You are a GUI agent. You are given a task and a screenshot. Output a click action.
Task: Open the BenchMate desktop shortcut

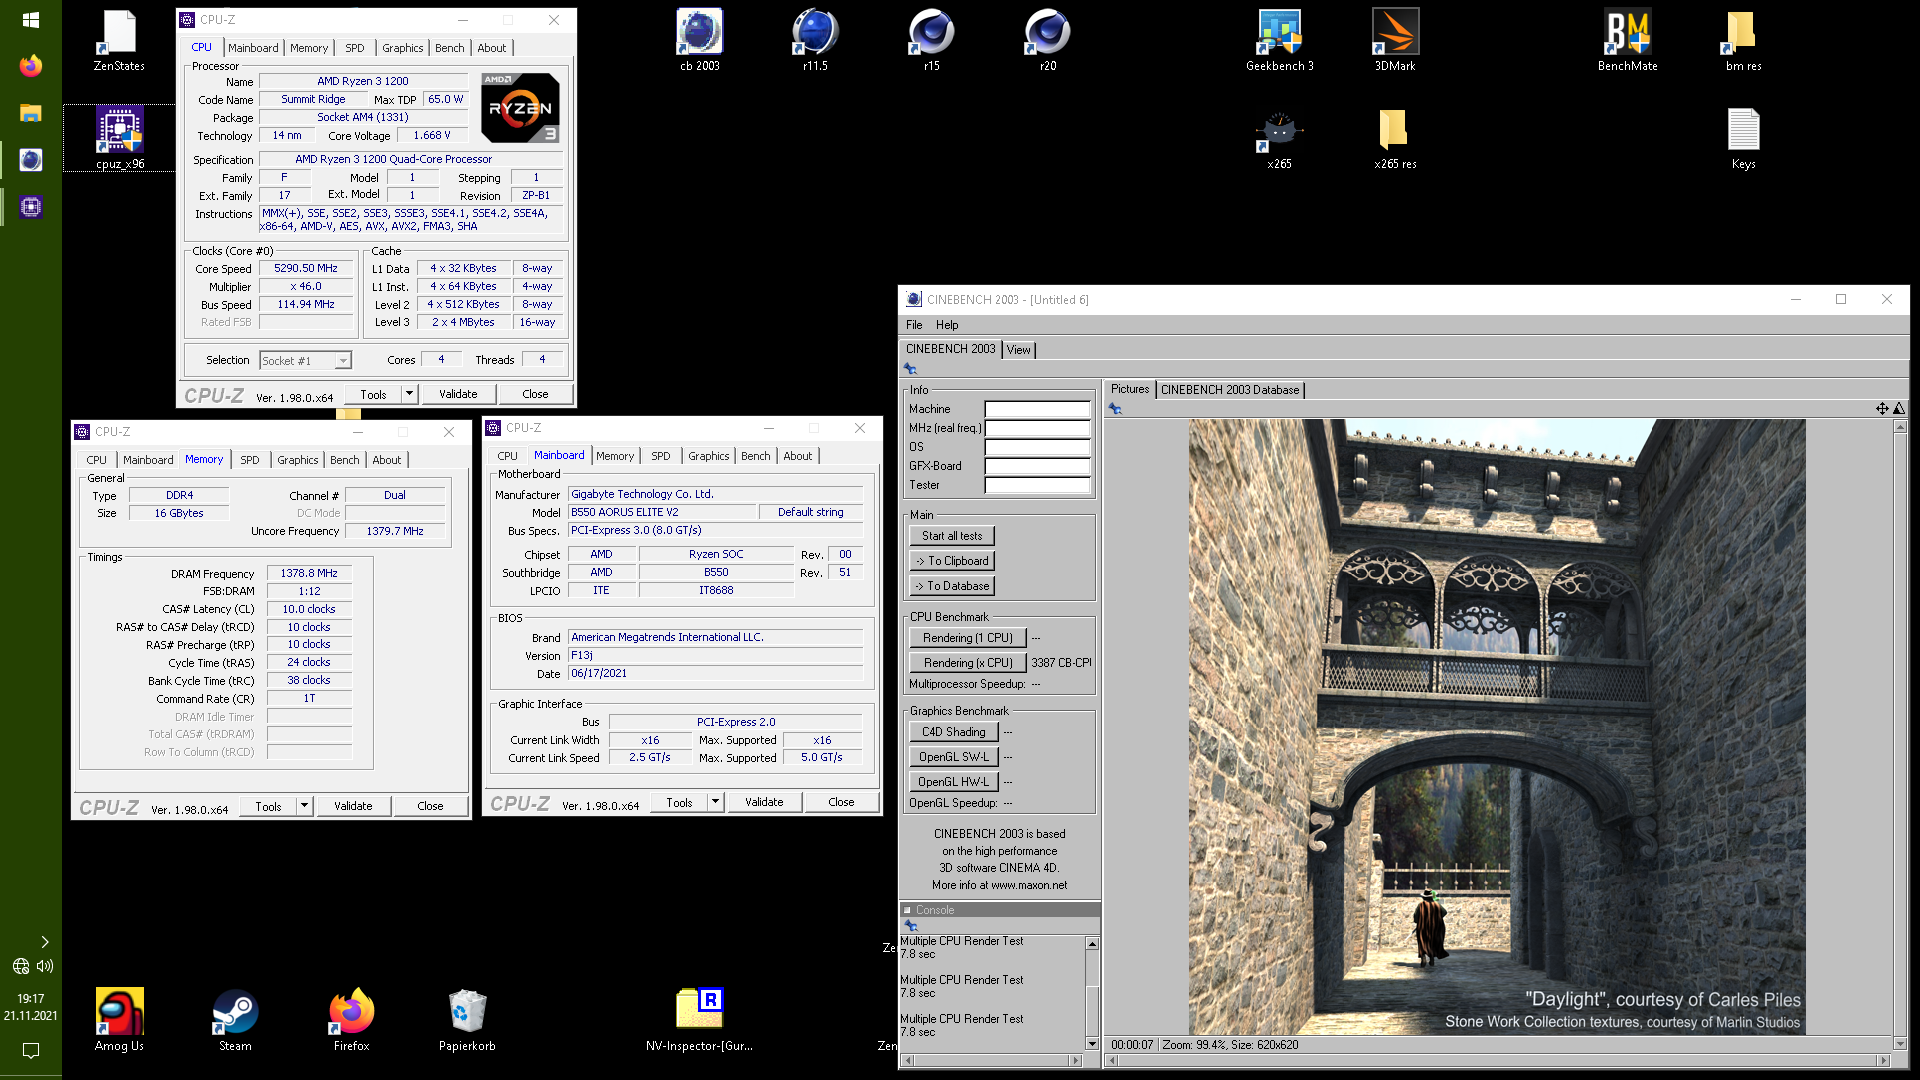pyautogui.click(x=1627, y=41)
